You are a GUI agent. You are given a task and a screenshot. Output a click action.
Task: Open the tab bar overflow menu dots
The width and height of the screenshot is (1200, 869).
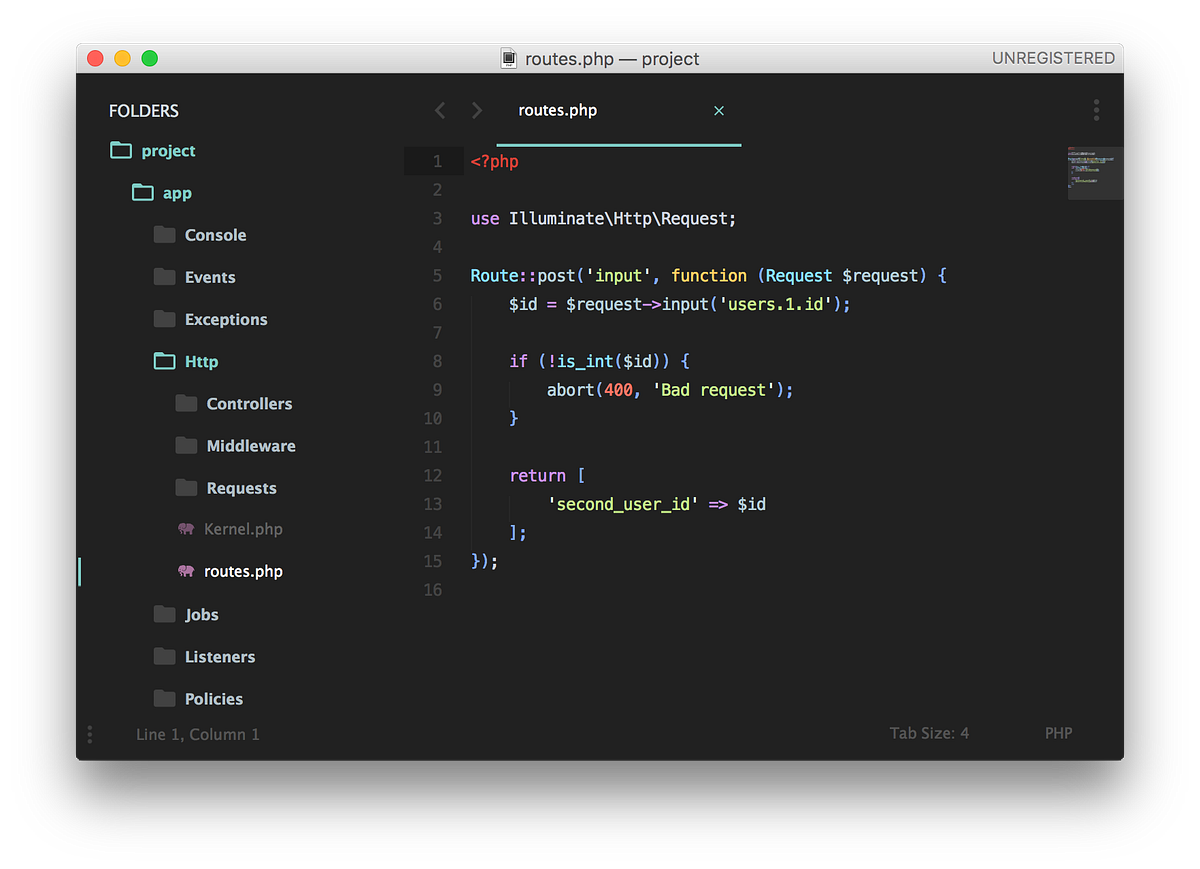1096,110
